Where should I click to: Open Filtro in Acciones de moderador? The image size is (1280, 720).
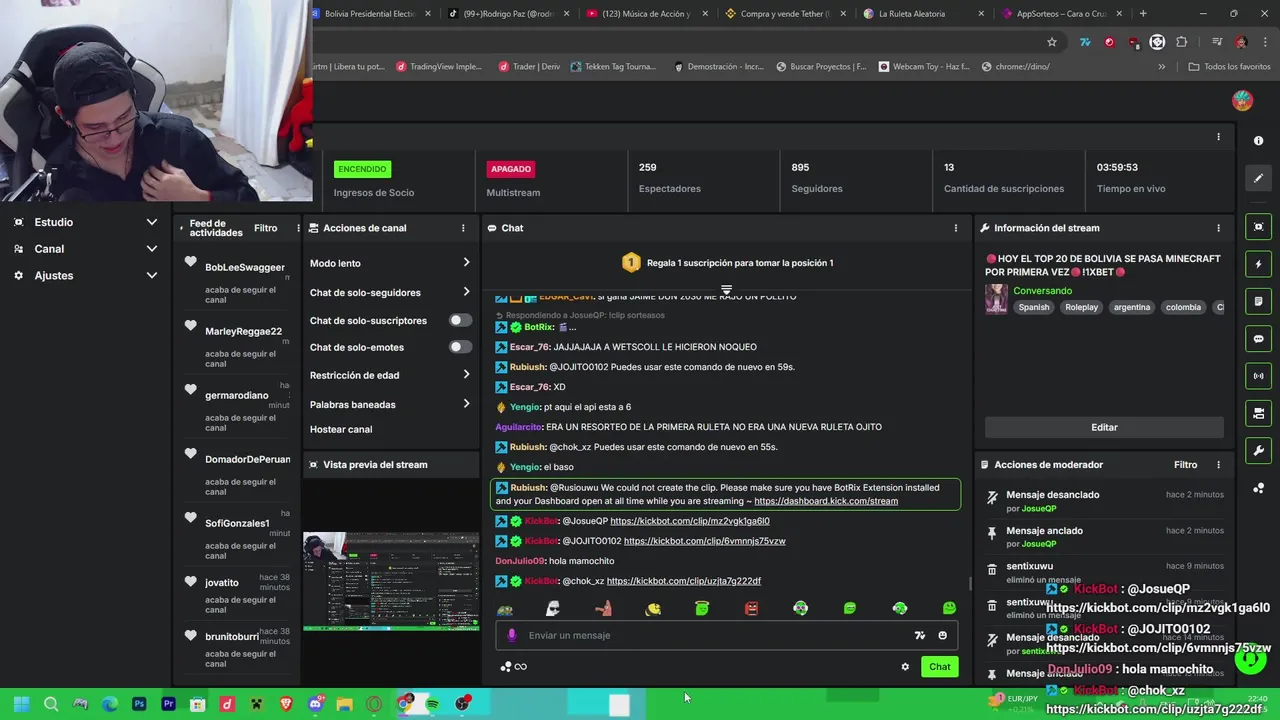[1185, 465]
